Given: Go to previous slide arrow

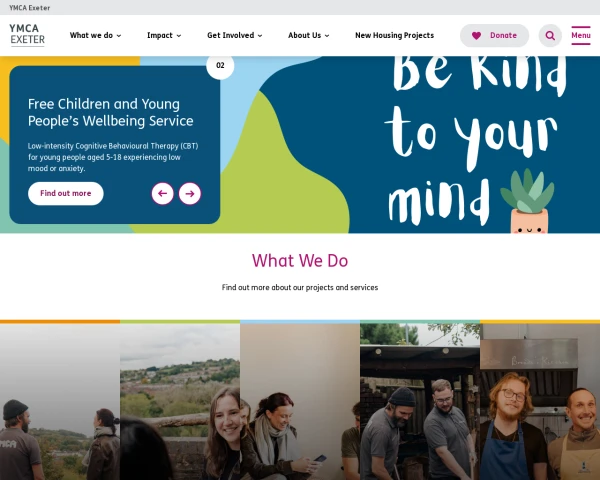Looking at the screenshot, I should coord(163,194).
